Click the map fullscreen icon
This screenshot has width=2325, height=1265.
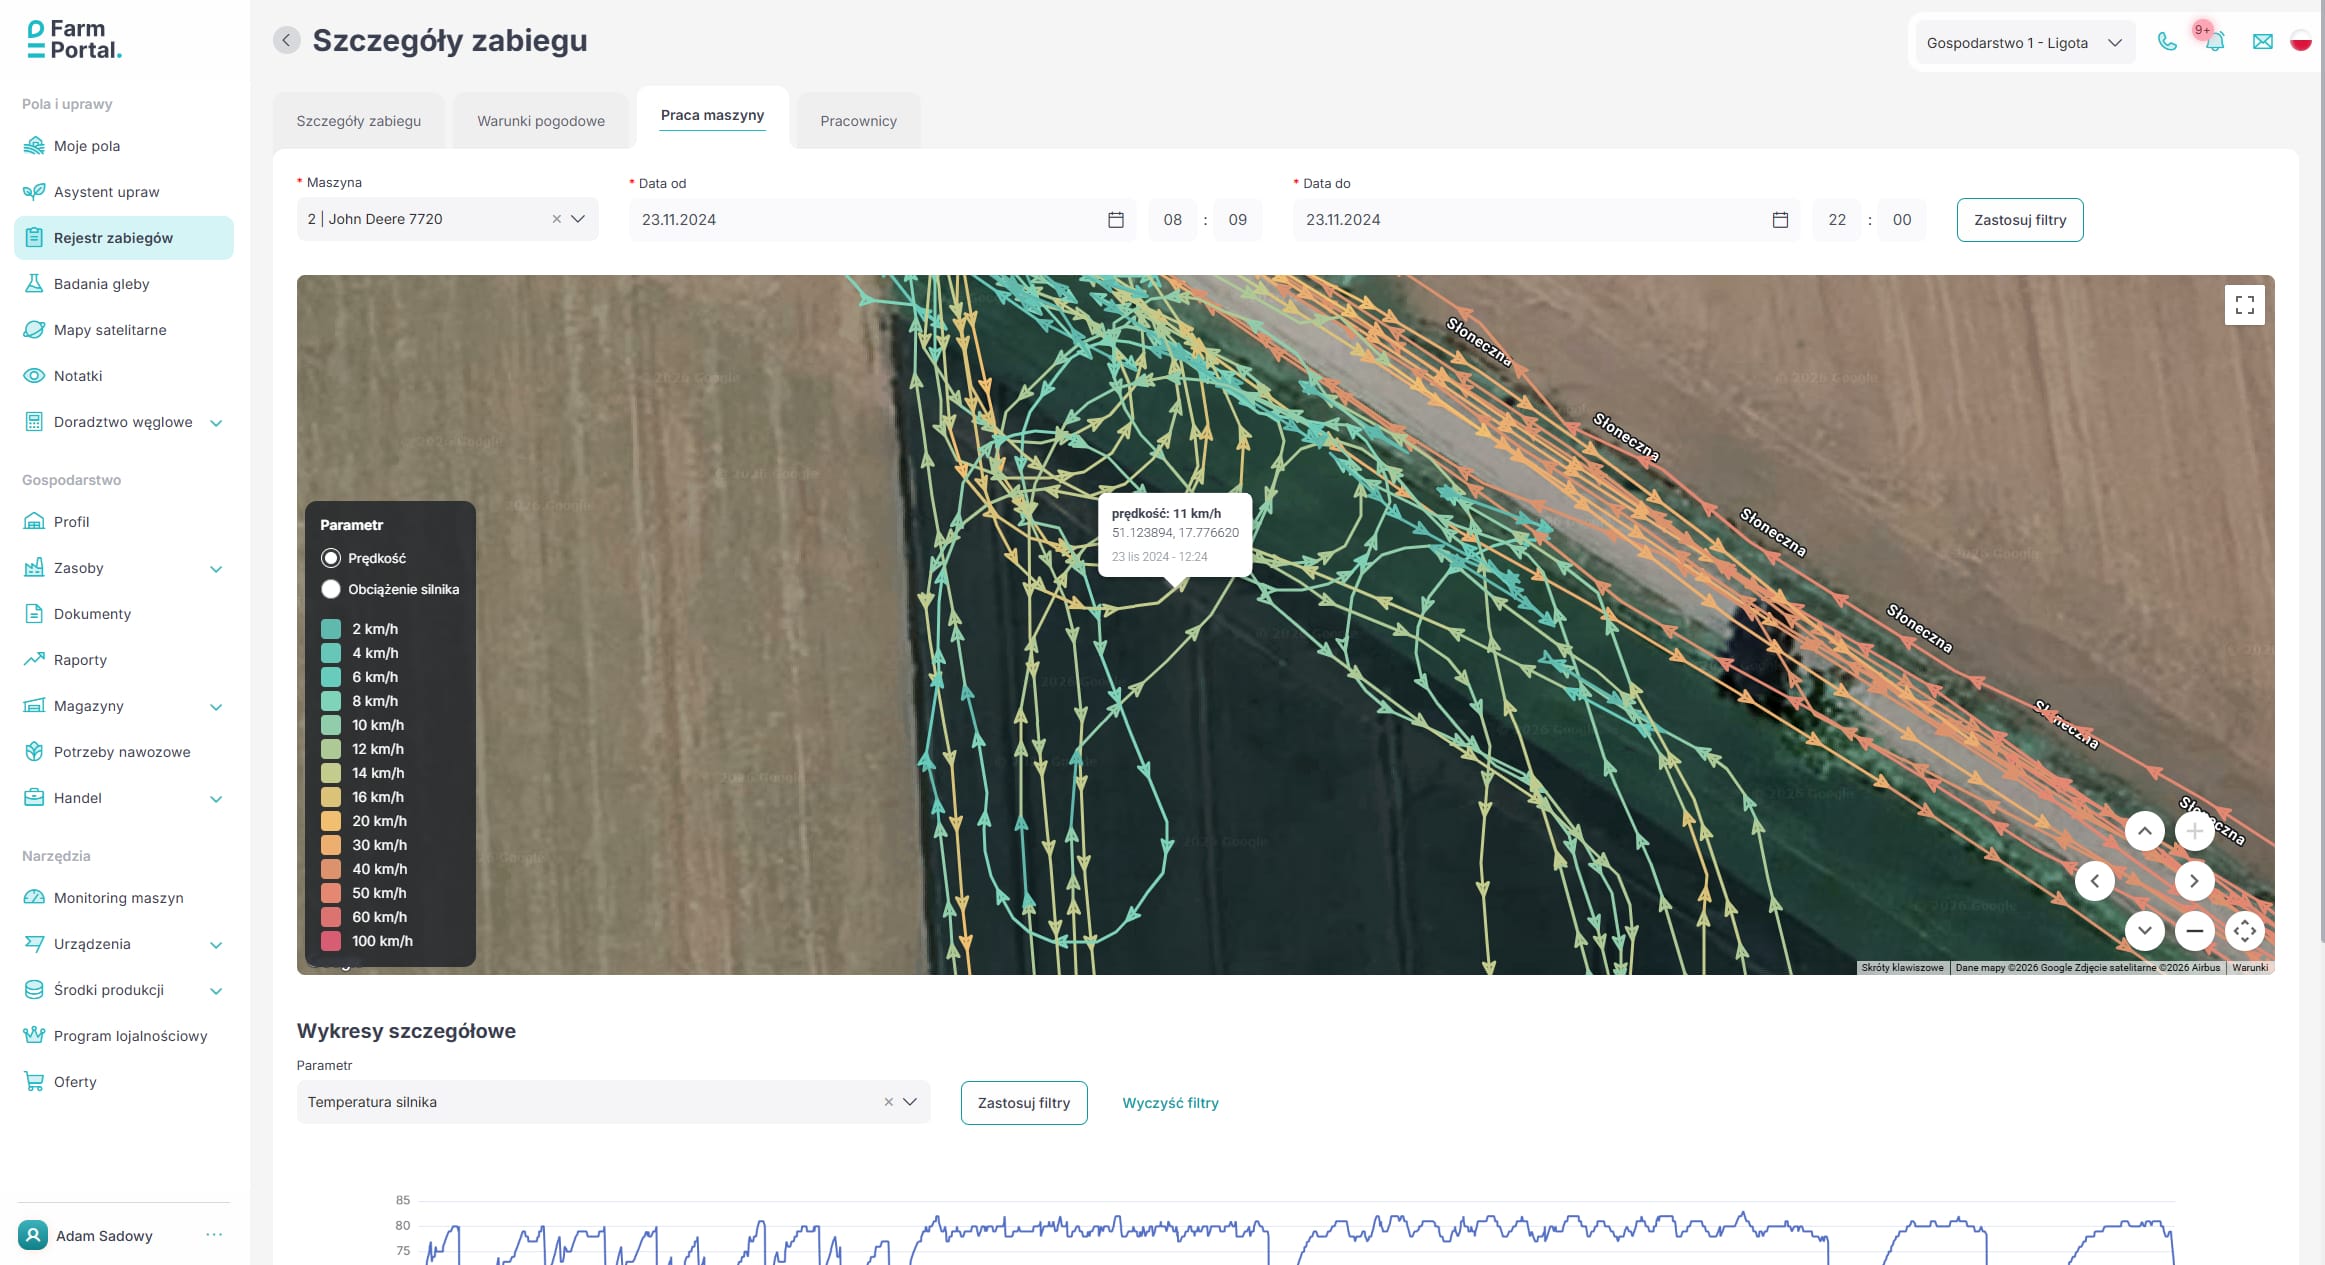pos(2244,305)
